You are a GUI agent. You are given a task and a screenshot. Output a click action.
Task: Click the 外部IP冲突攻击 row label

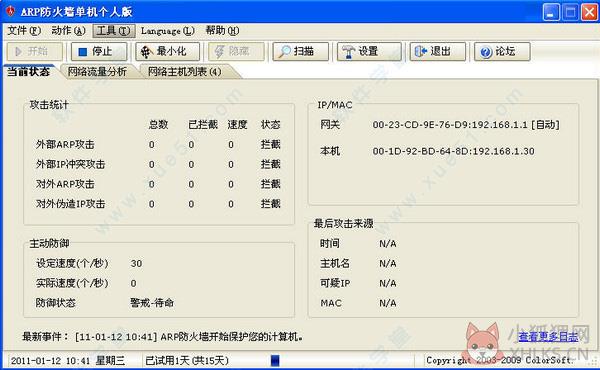pyautogui.click(x=70, y=164)
